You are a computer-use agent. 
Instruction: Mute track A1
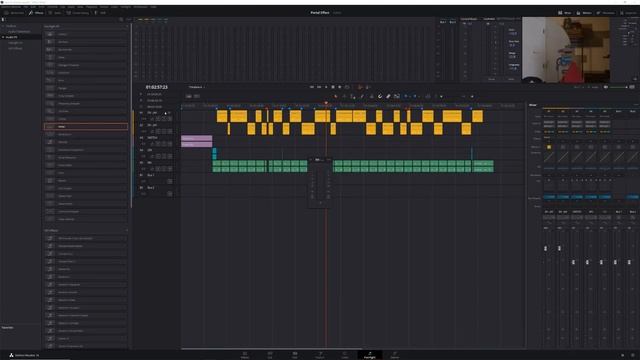click(170, 119)
